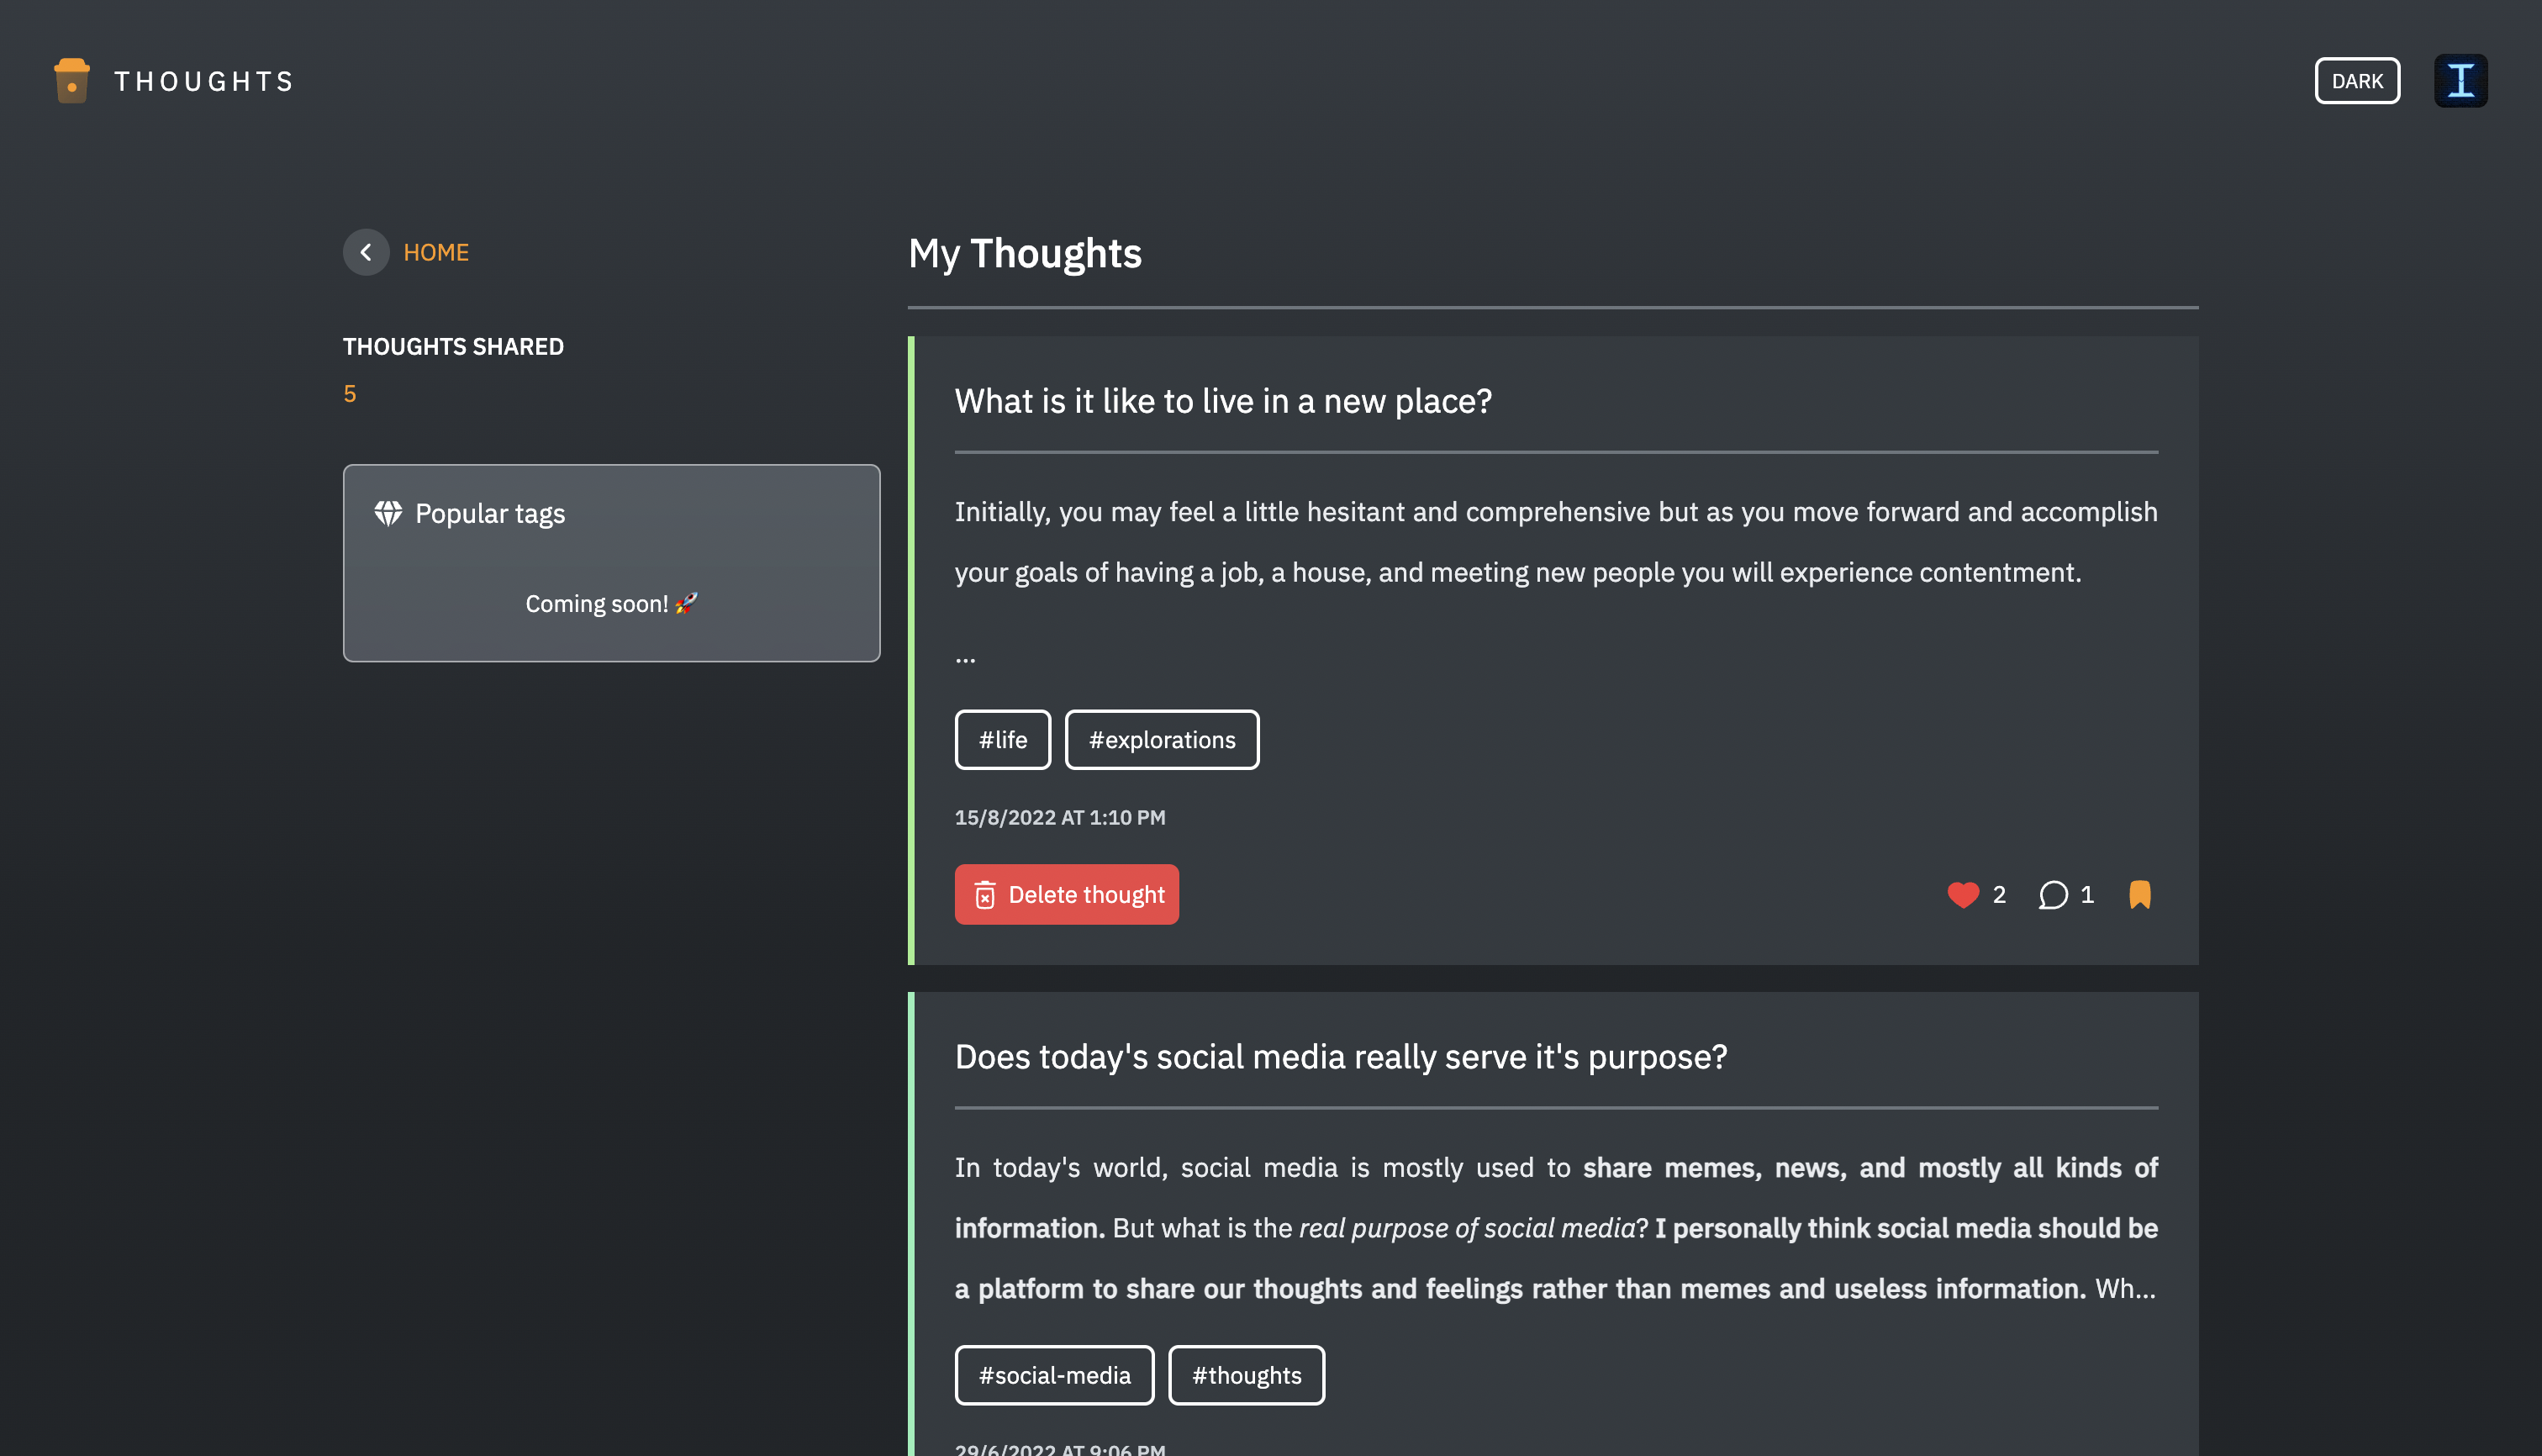
Task: Open comments via speech bubble icon
Action: point(2053,894)
